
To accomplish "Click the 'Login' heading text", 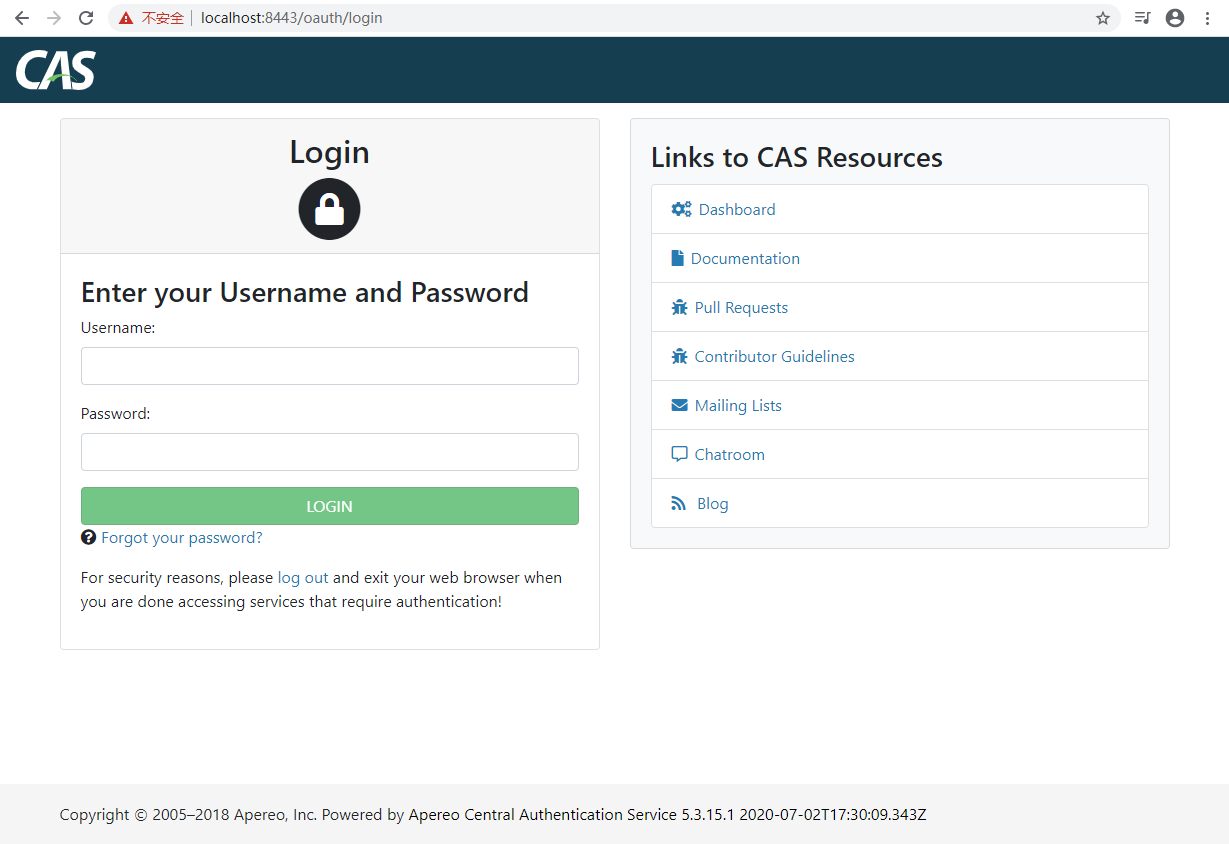I will point(329,152).
